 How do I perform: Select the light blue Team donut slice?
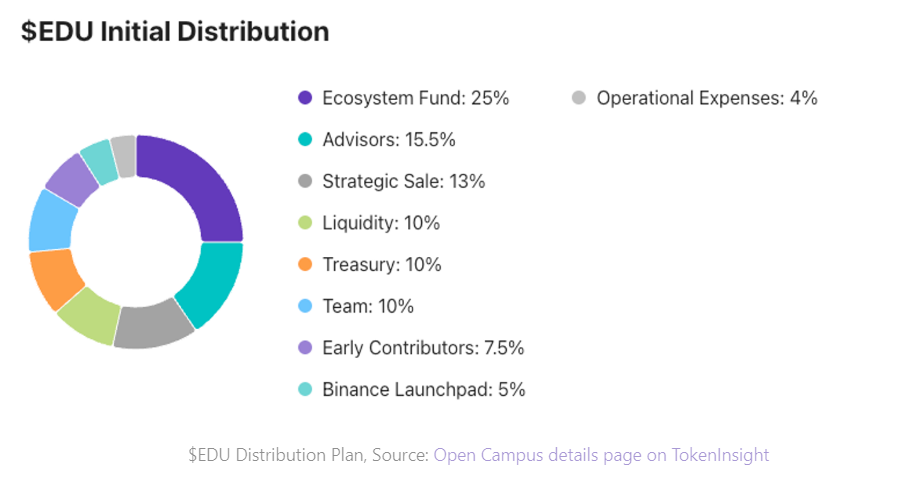point(51,219)
